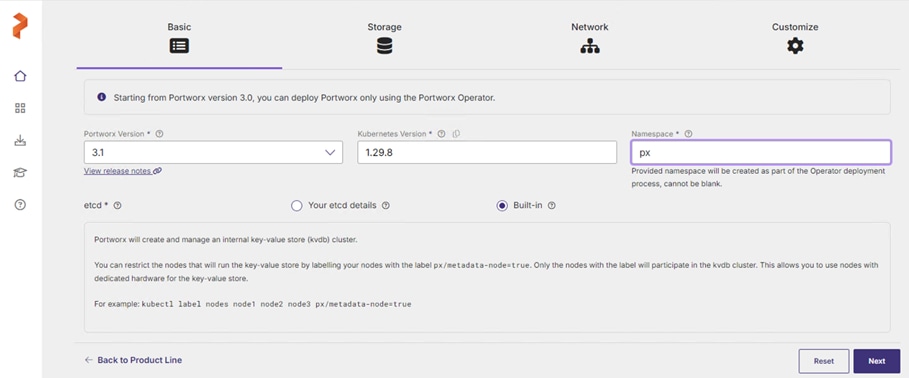Select the Your etcd details radio button
The width and height of the screenshot is (909, 378).
[x=297, y=206]
